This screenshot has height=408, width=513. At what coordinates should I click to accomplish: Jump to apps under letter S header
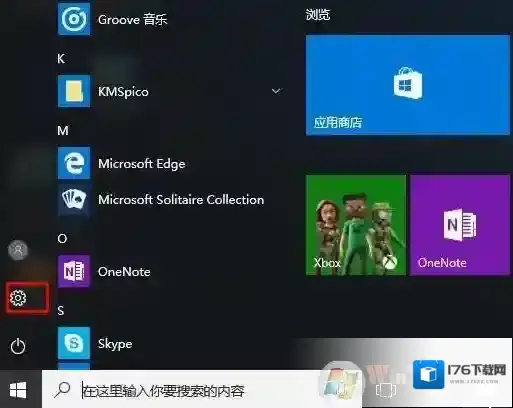pos(61,311)
